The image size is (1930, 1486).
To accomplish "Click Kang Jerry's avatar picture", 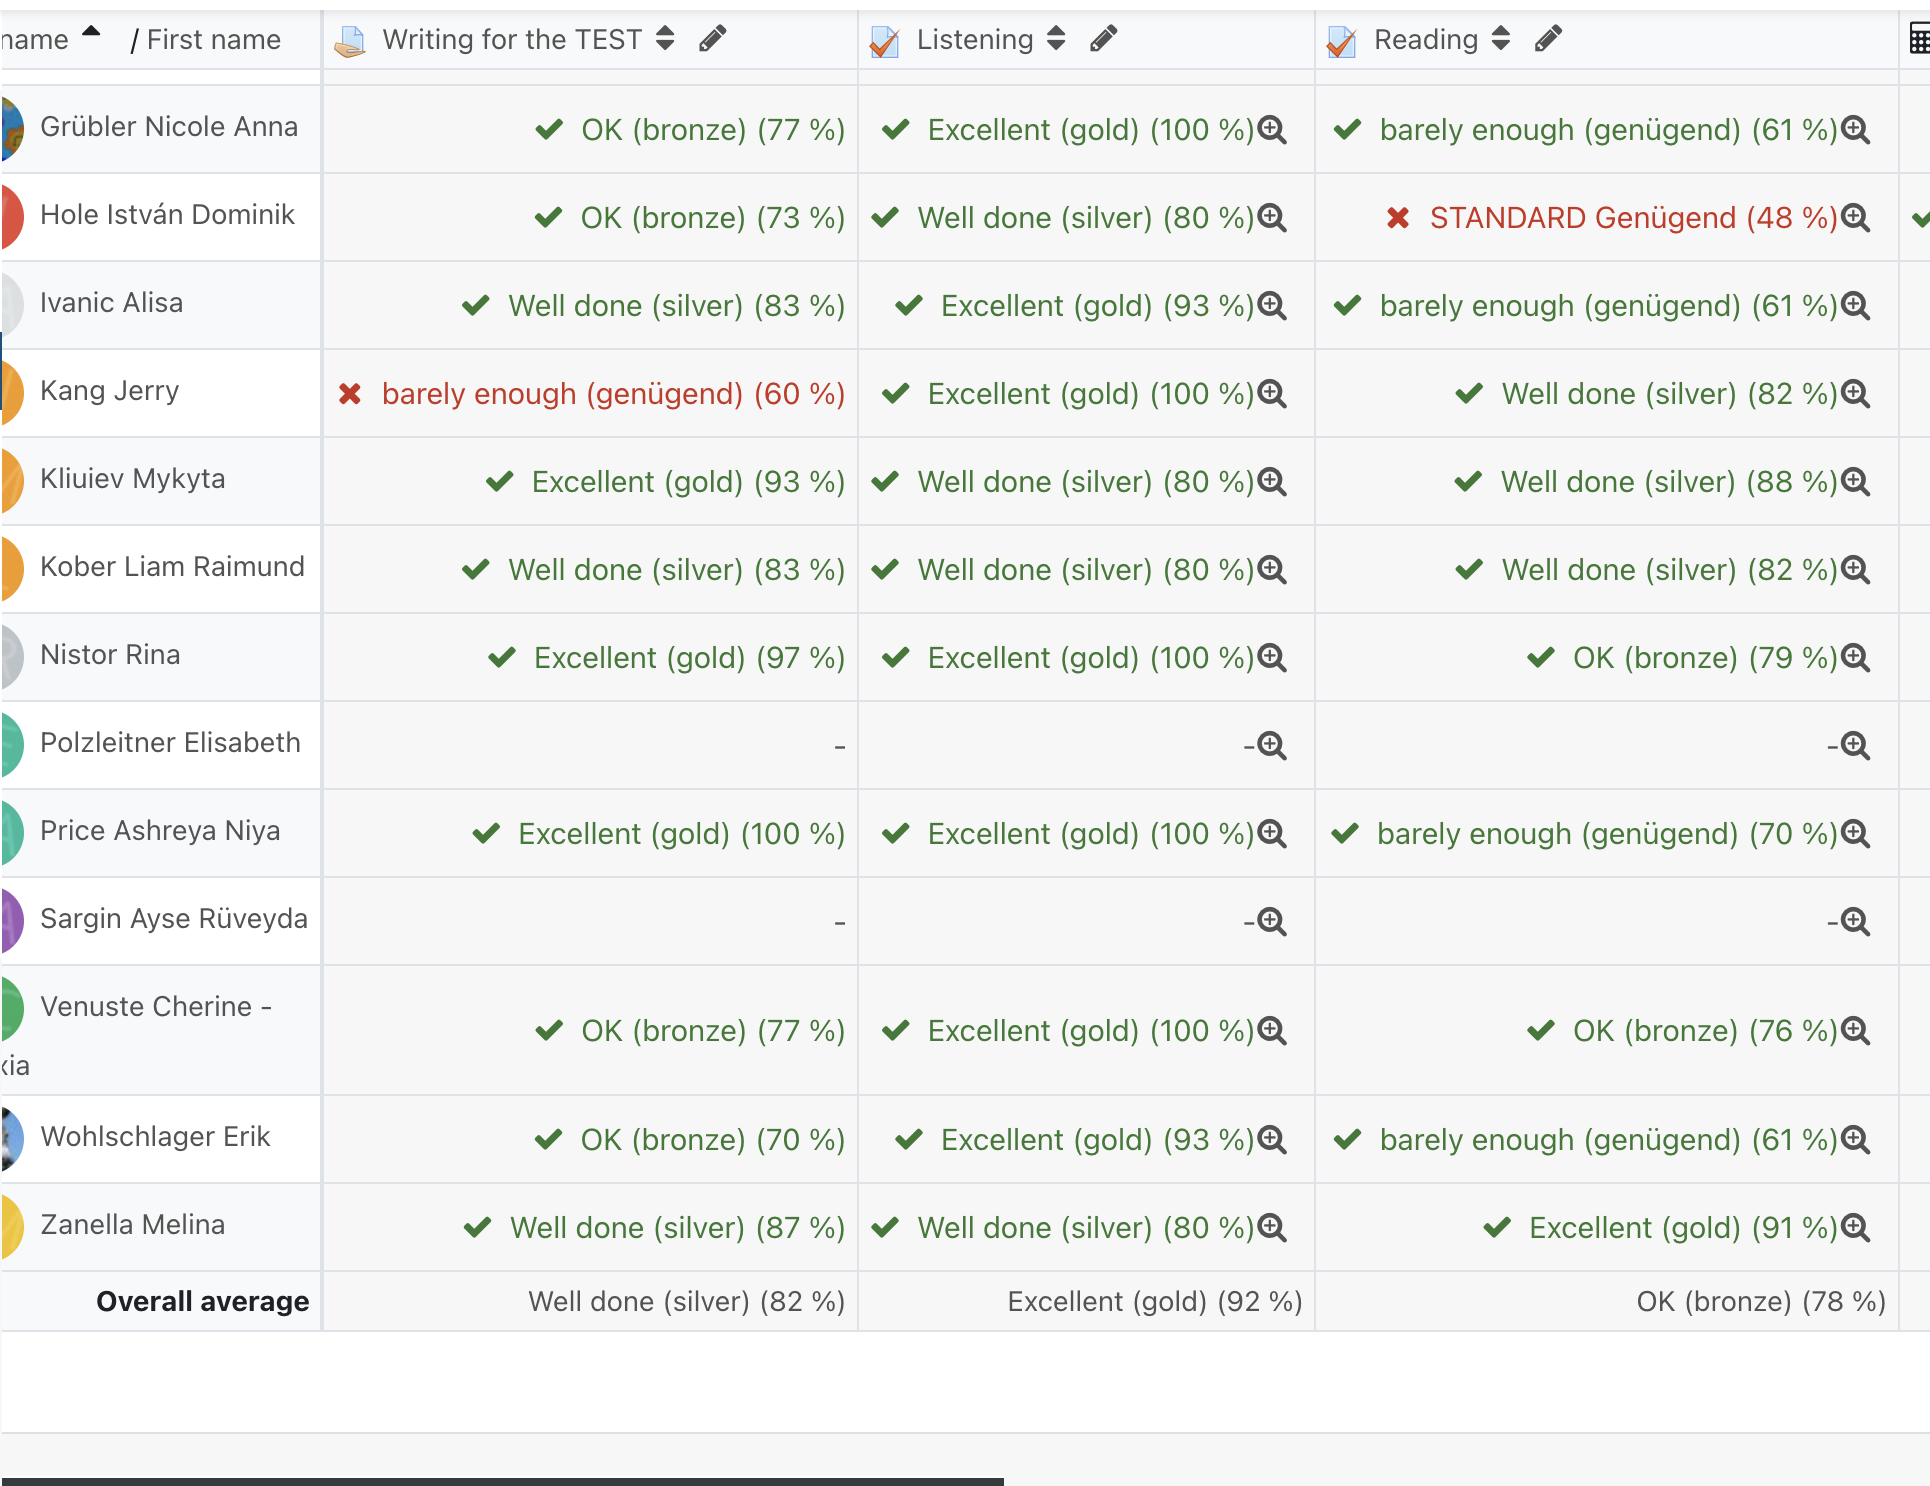I will click(10, 391).
